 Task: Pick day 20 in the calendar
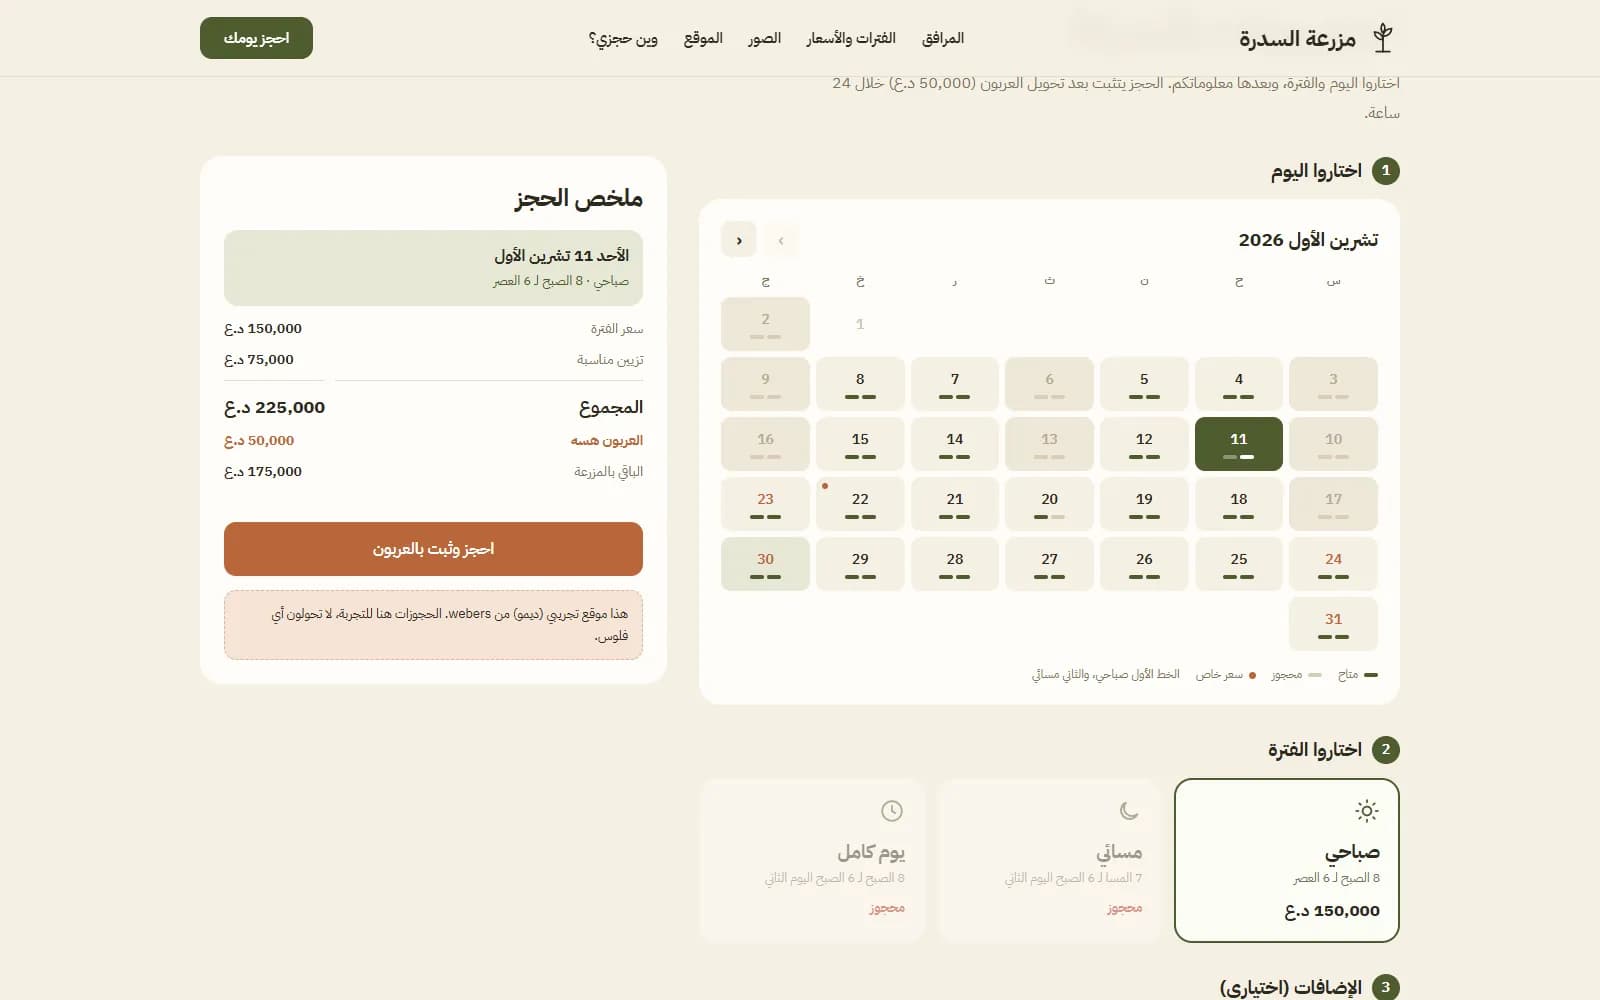click(x=1049, y=504)
